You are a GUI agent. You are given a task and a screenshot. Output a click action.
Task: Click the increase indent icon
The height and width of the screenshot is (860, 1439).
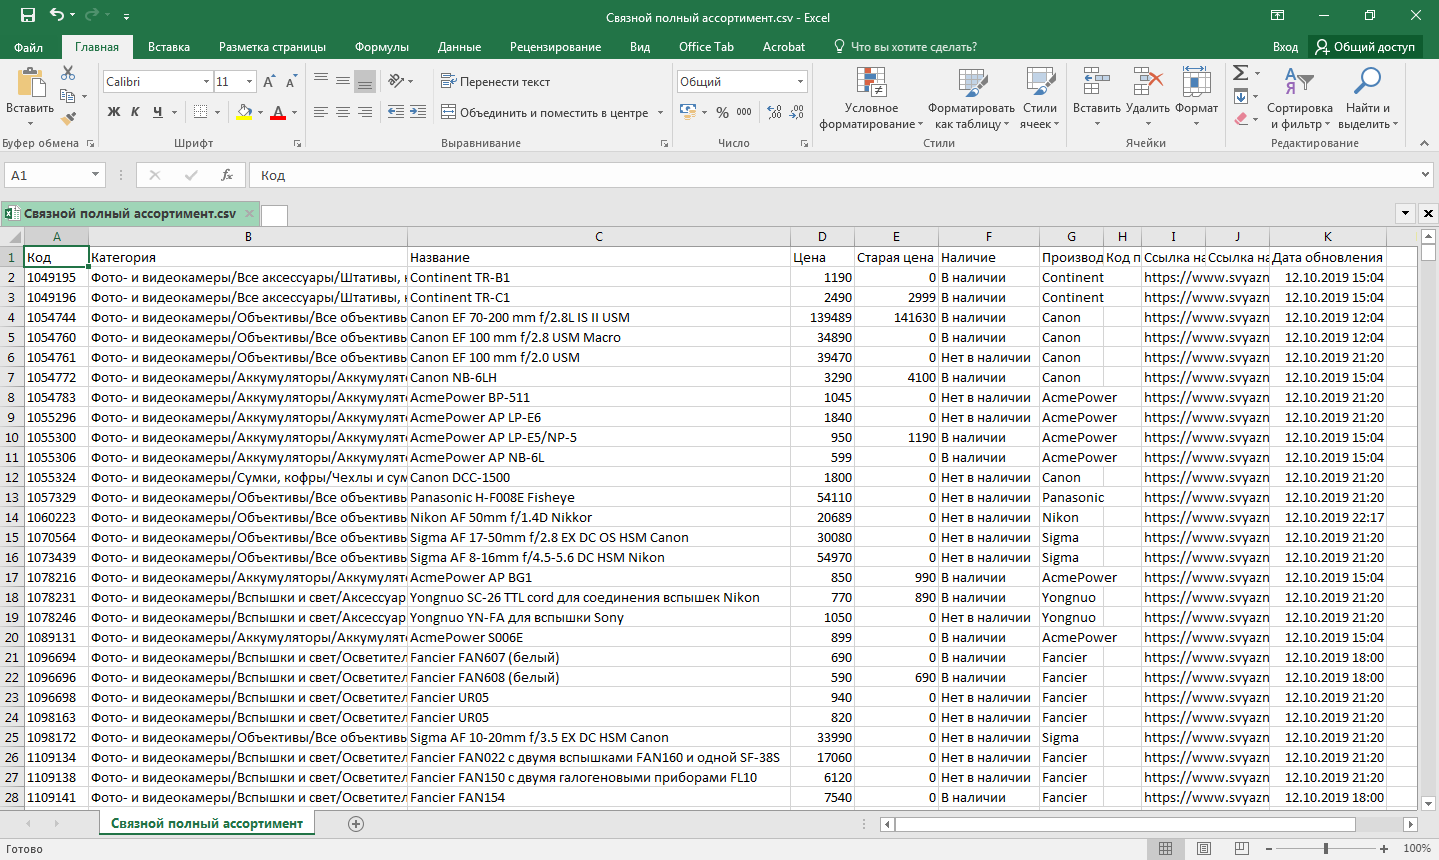tap(418, 112)
